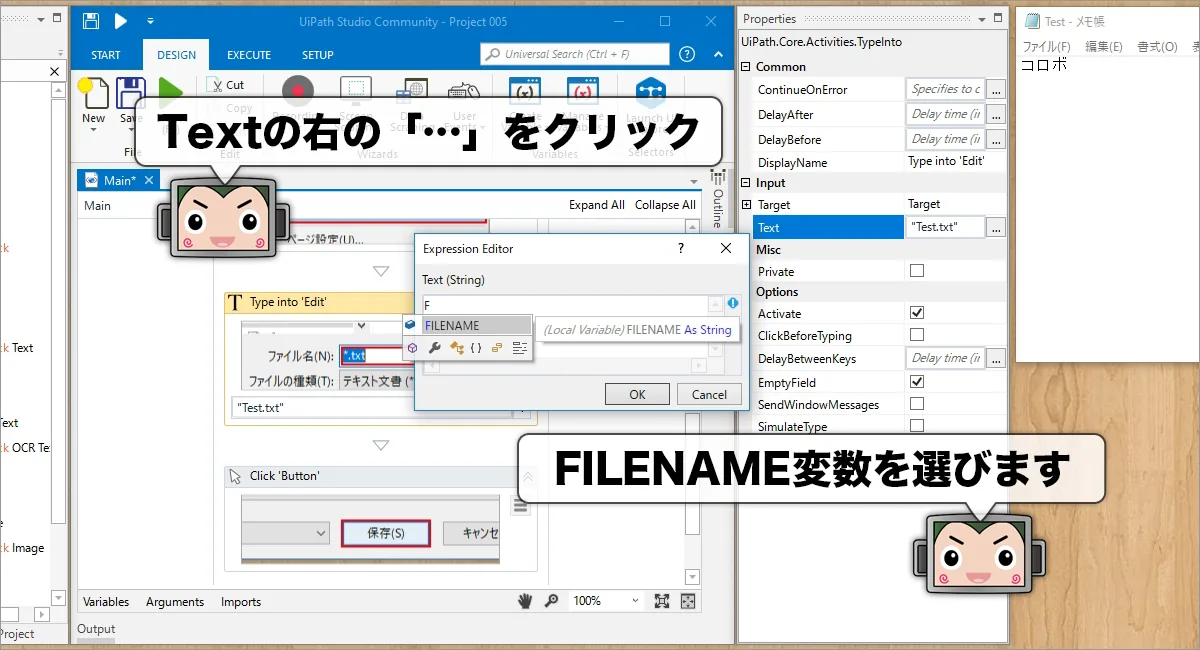Image resolution: width=1200 pixels, height=650 pixels.
Task: Collapse the Common properties section
Action: [x=746, y=67]
